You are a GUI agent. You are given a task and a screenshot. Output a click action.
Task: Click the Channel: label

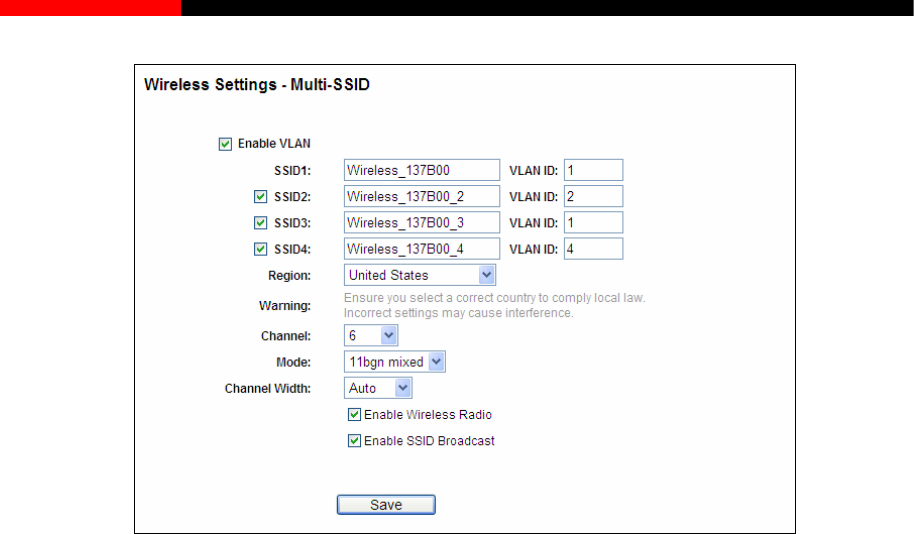click(x=286, y=336)
